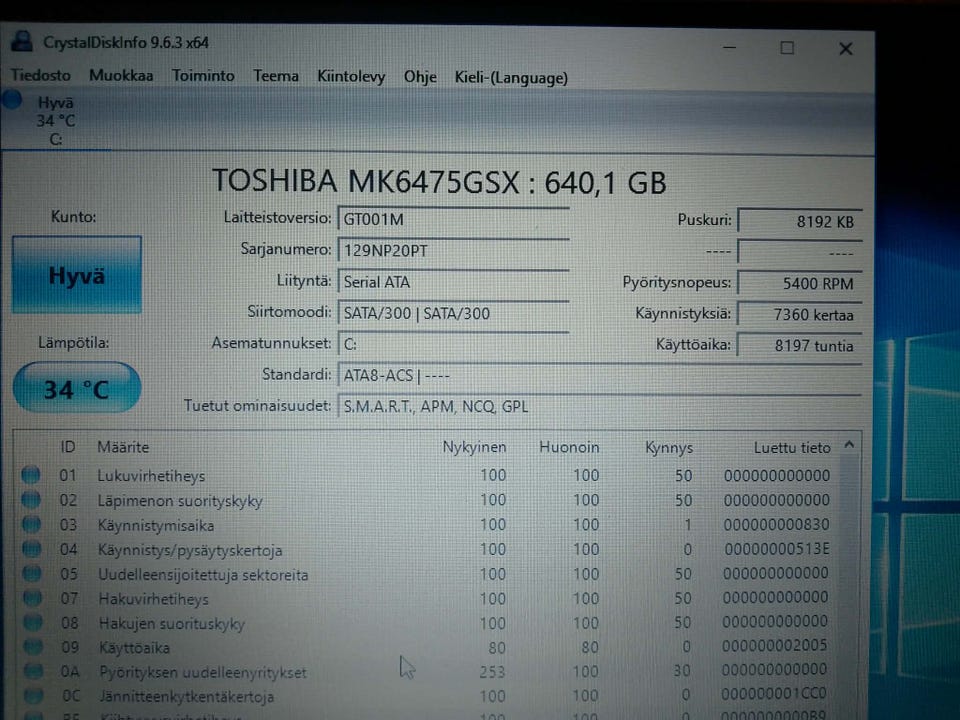Image resolution: width=960 pixels, height=720 pixels.
Task: Click the scroll-up arrow of the attribute list
Action: [849, 444]
